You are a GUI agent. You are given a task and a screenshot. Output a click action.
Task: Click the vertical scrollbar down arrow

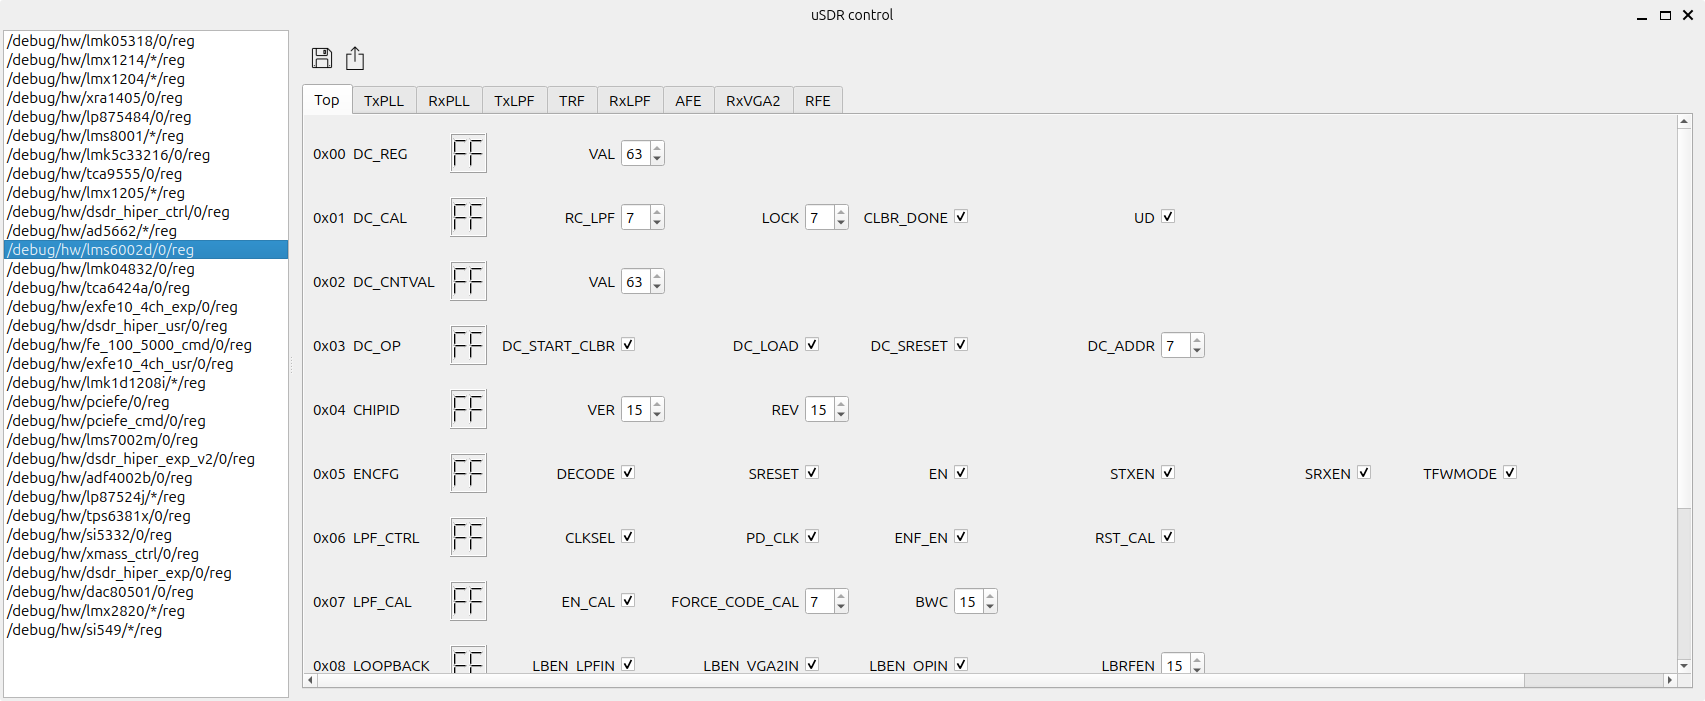coord(1684,665)
